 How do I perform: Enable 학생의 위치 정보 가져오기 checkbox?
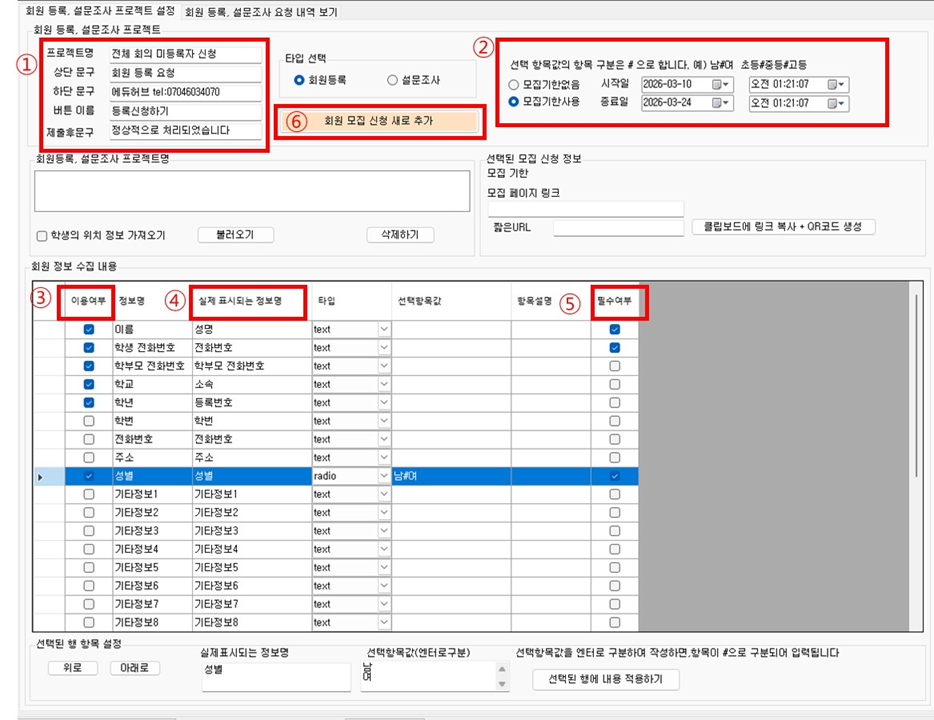point(41,236)
